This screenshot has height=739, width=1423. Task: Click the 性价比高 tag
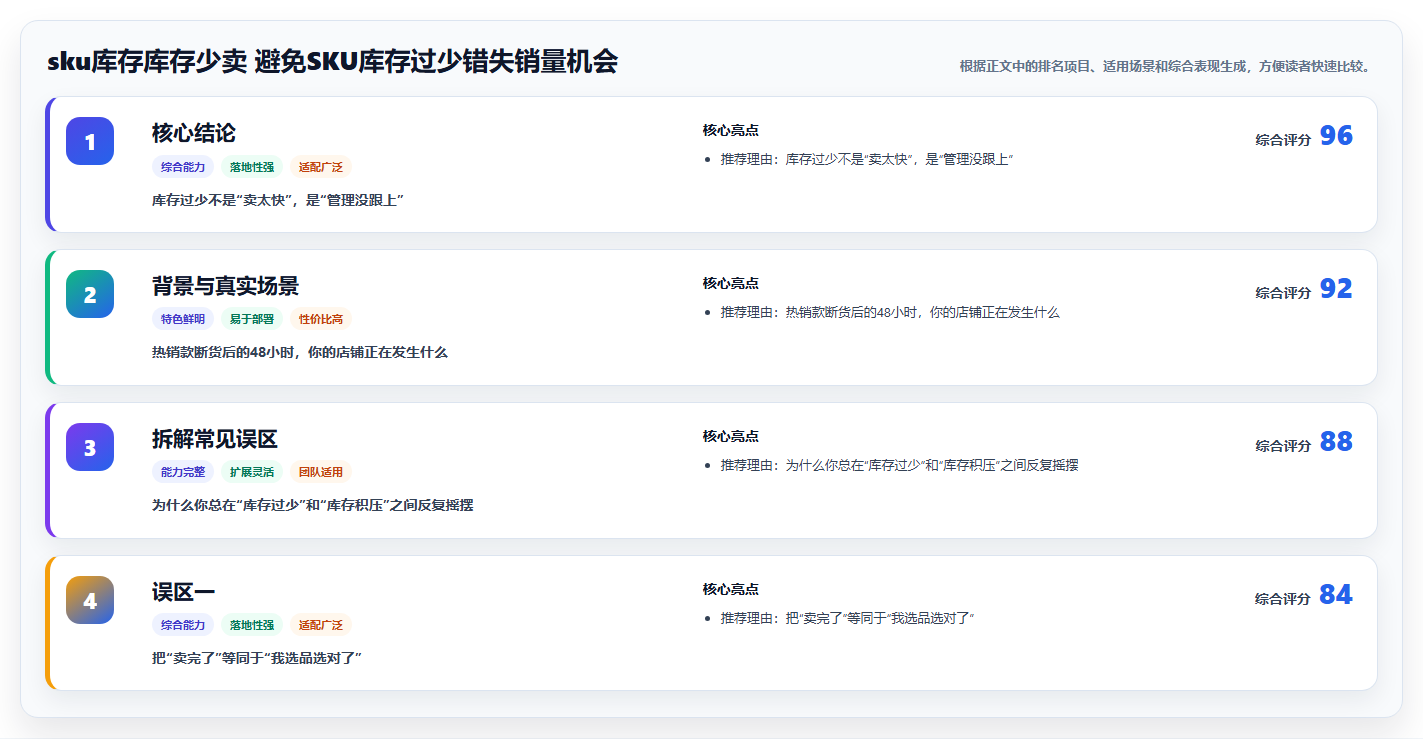point(321,319)
